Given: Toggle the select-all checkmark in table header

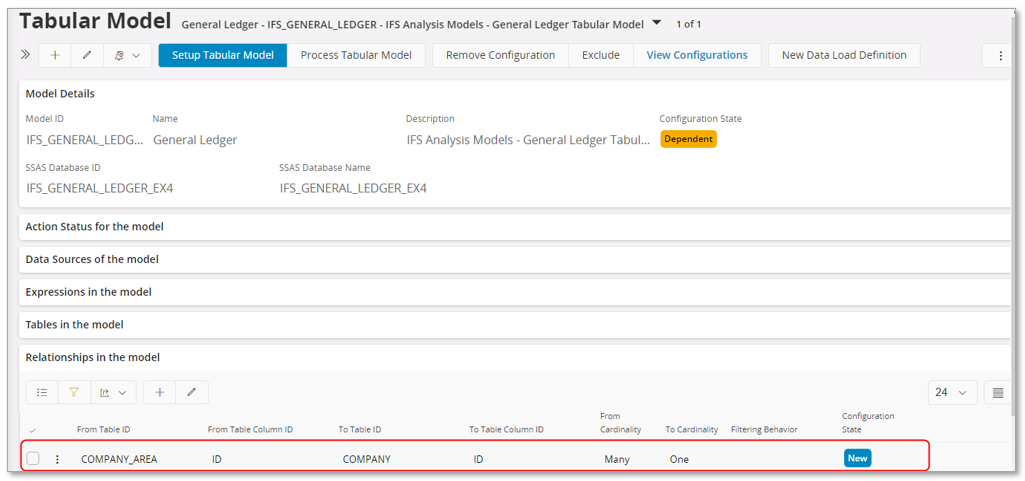Looking at the screenshot, I should (33, 430).
